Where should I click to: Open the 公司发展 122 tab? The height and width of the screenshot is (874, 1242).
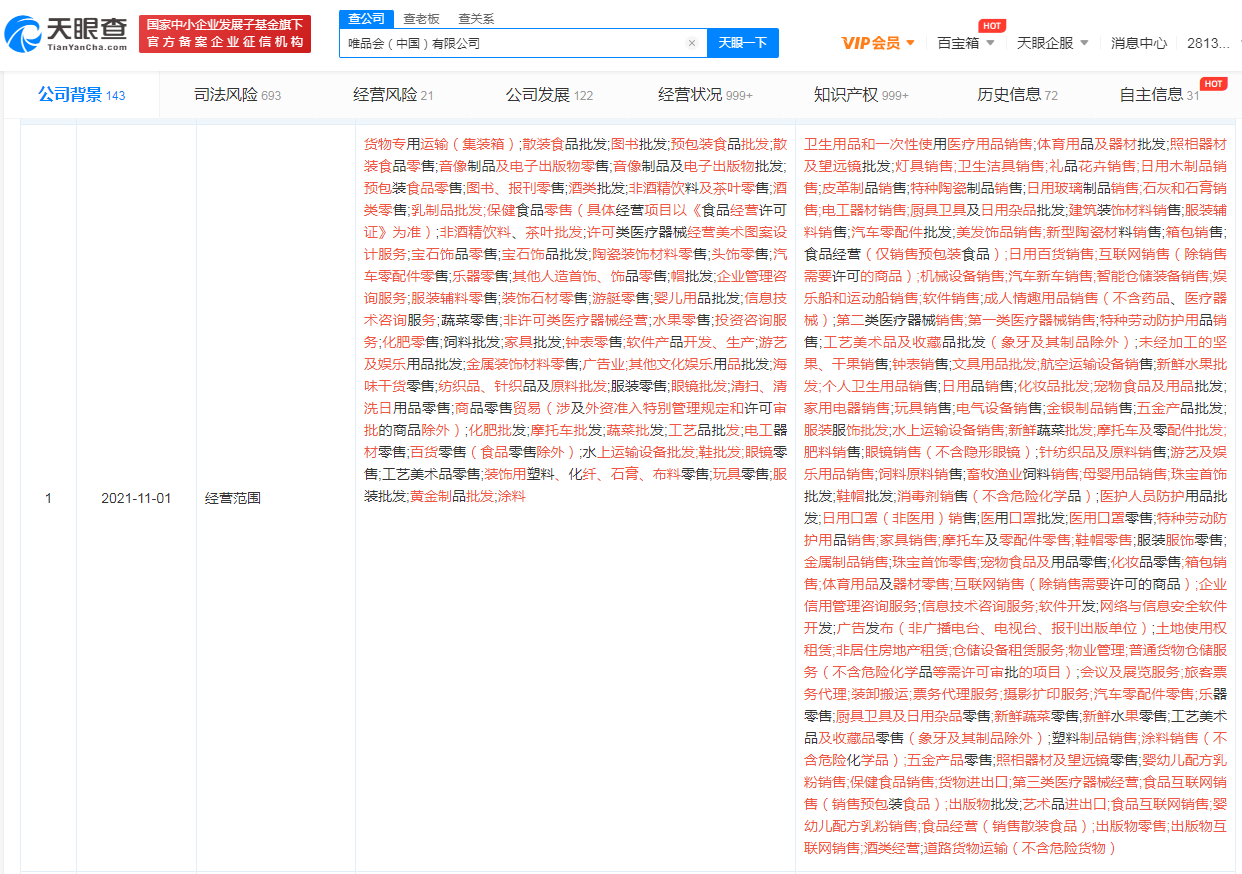coord(549,95)
